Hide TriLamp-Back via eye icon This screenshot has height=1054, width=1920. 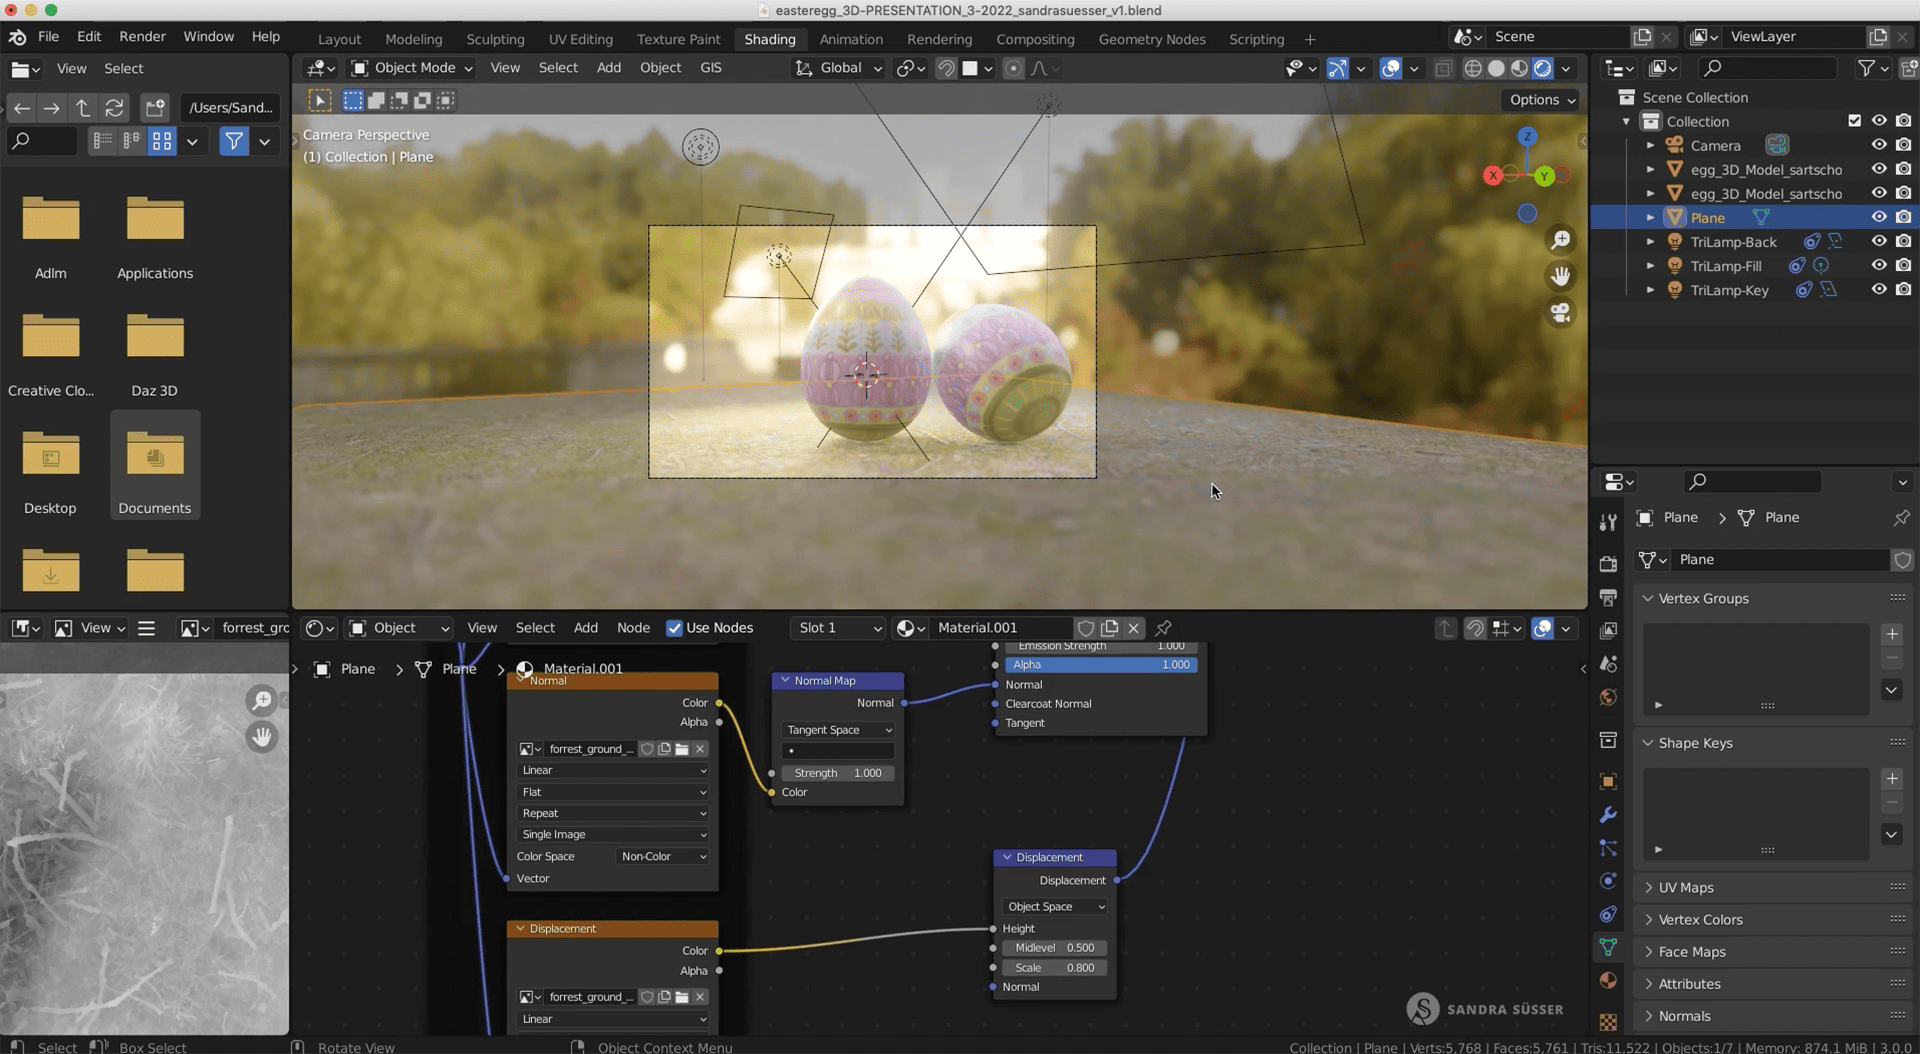[1879, 241]
